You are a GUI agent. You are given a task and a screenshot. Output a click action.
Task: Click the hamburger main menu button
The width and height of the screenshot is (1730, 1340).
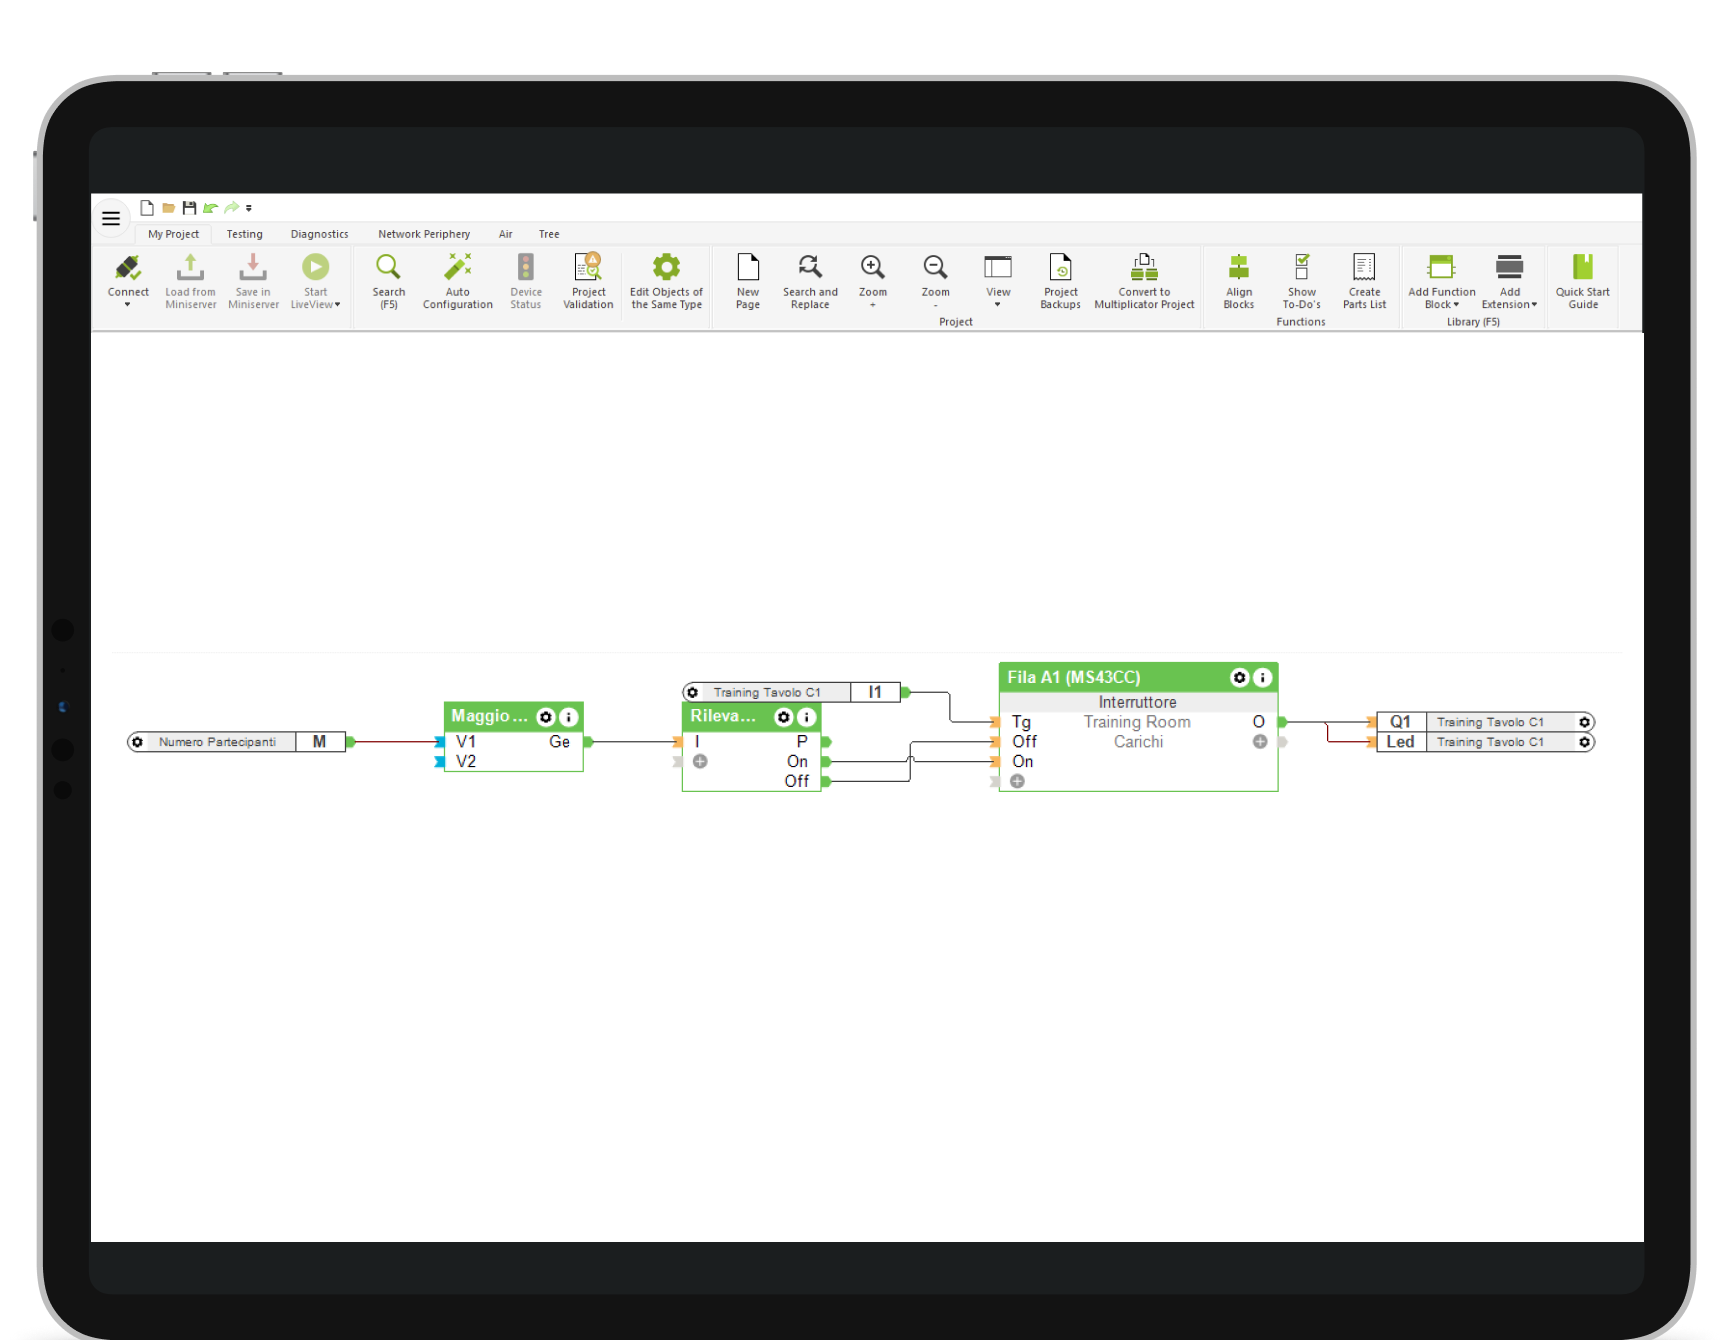point(111,218)
